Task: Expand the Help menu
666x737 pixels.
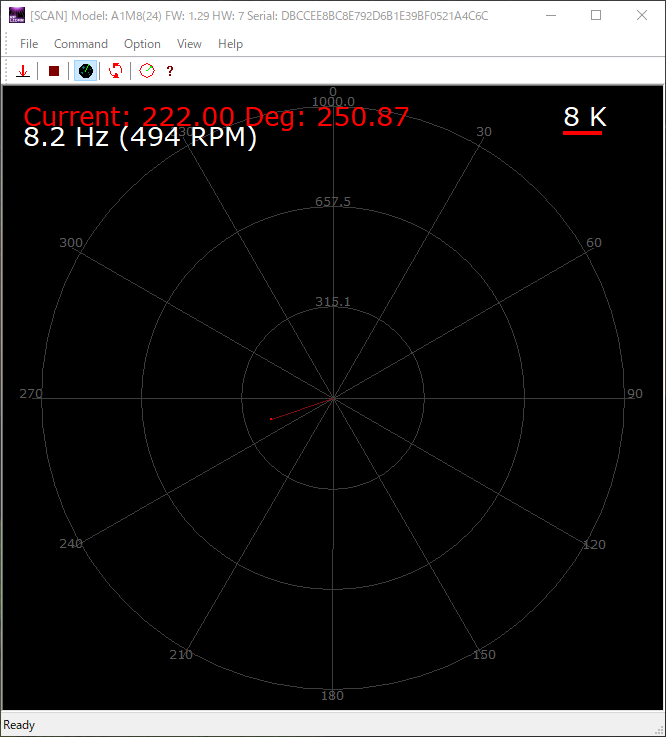Action: click(230, 44)
